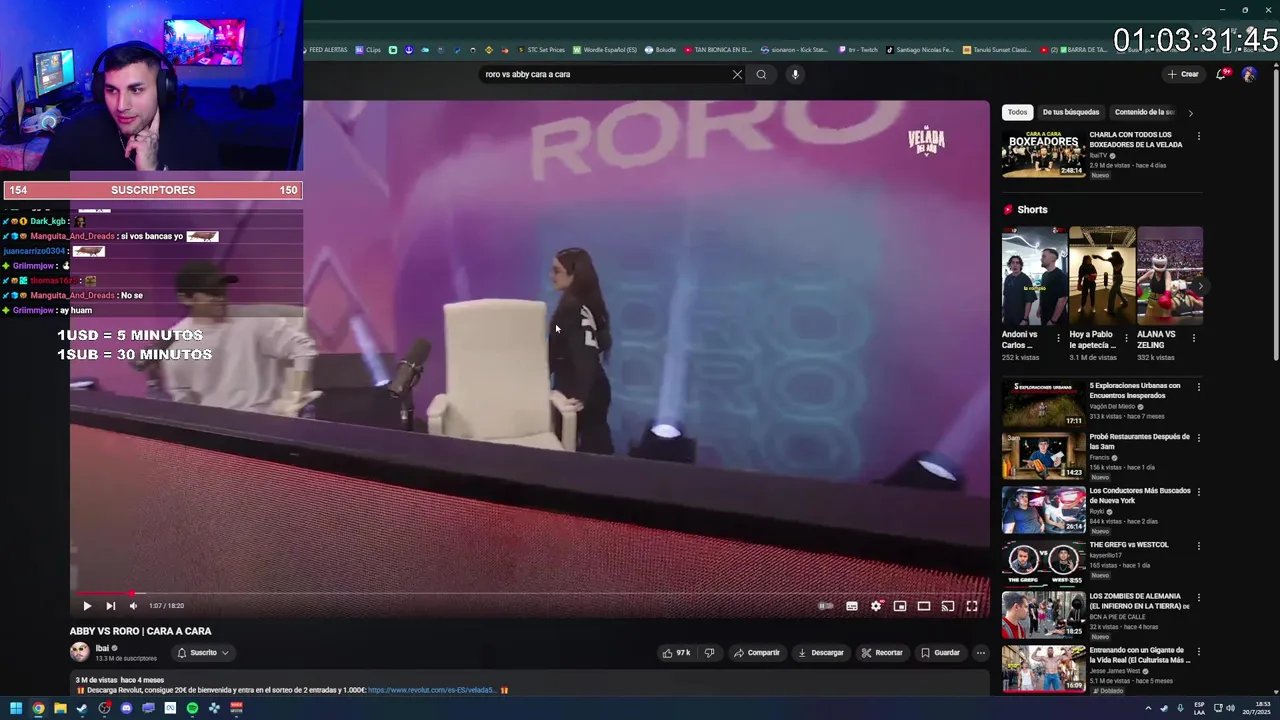Open YouTube notifications bell
The width and height of the screenshot is (1280, 720).
pos(1221,74)
